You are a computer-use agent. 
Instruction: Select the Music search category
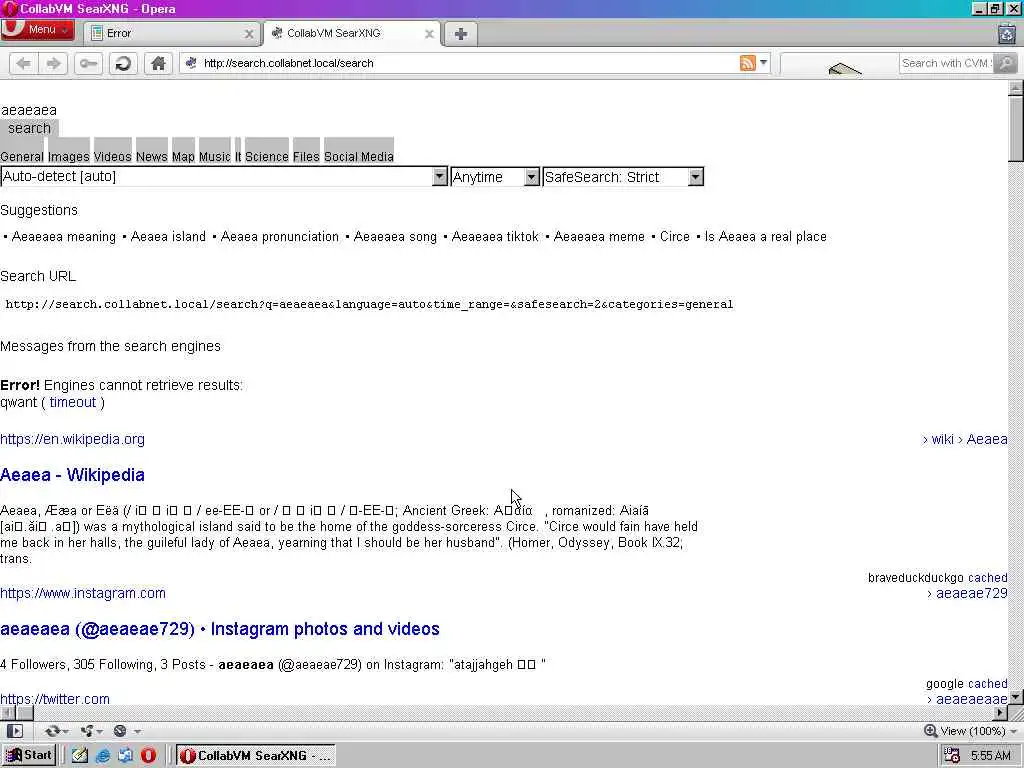(x=215, y=157)
